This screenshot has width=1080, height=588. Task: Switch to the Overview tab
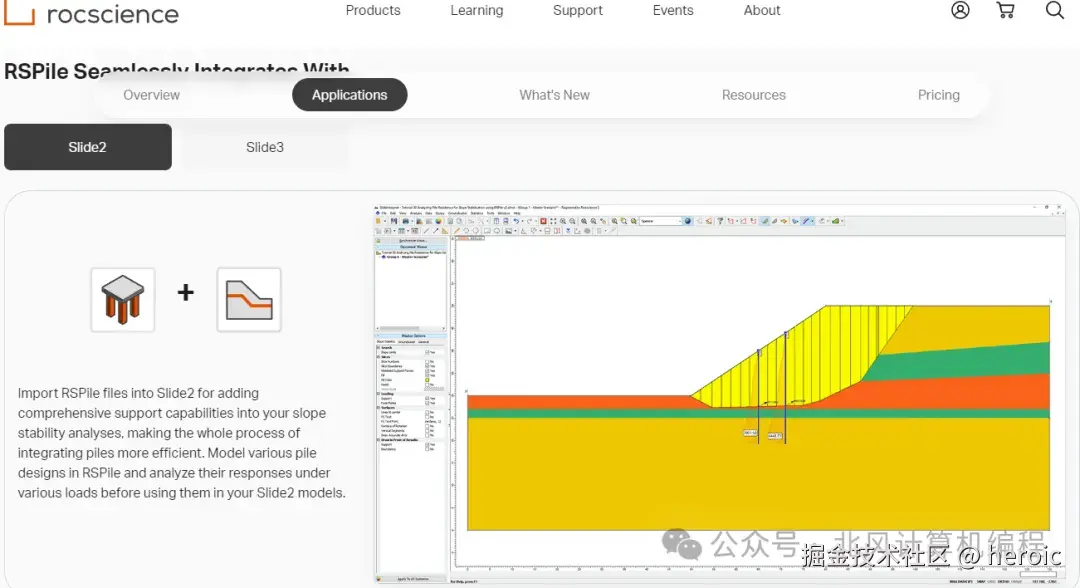tap(152, 95)
